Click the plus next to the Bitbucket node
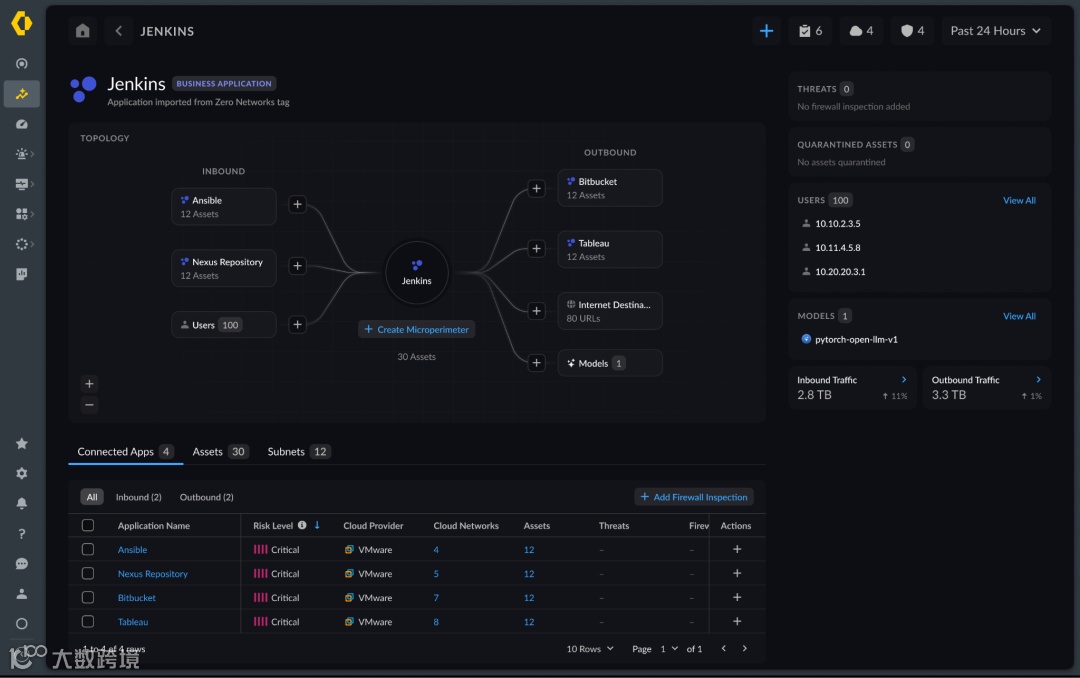1080x678 pixels. tap(536, 189)
